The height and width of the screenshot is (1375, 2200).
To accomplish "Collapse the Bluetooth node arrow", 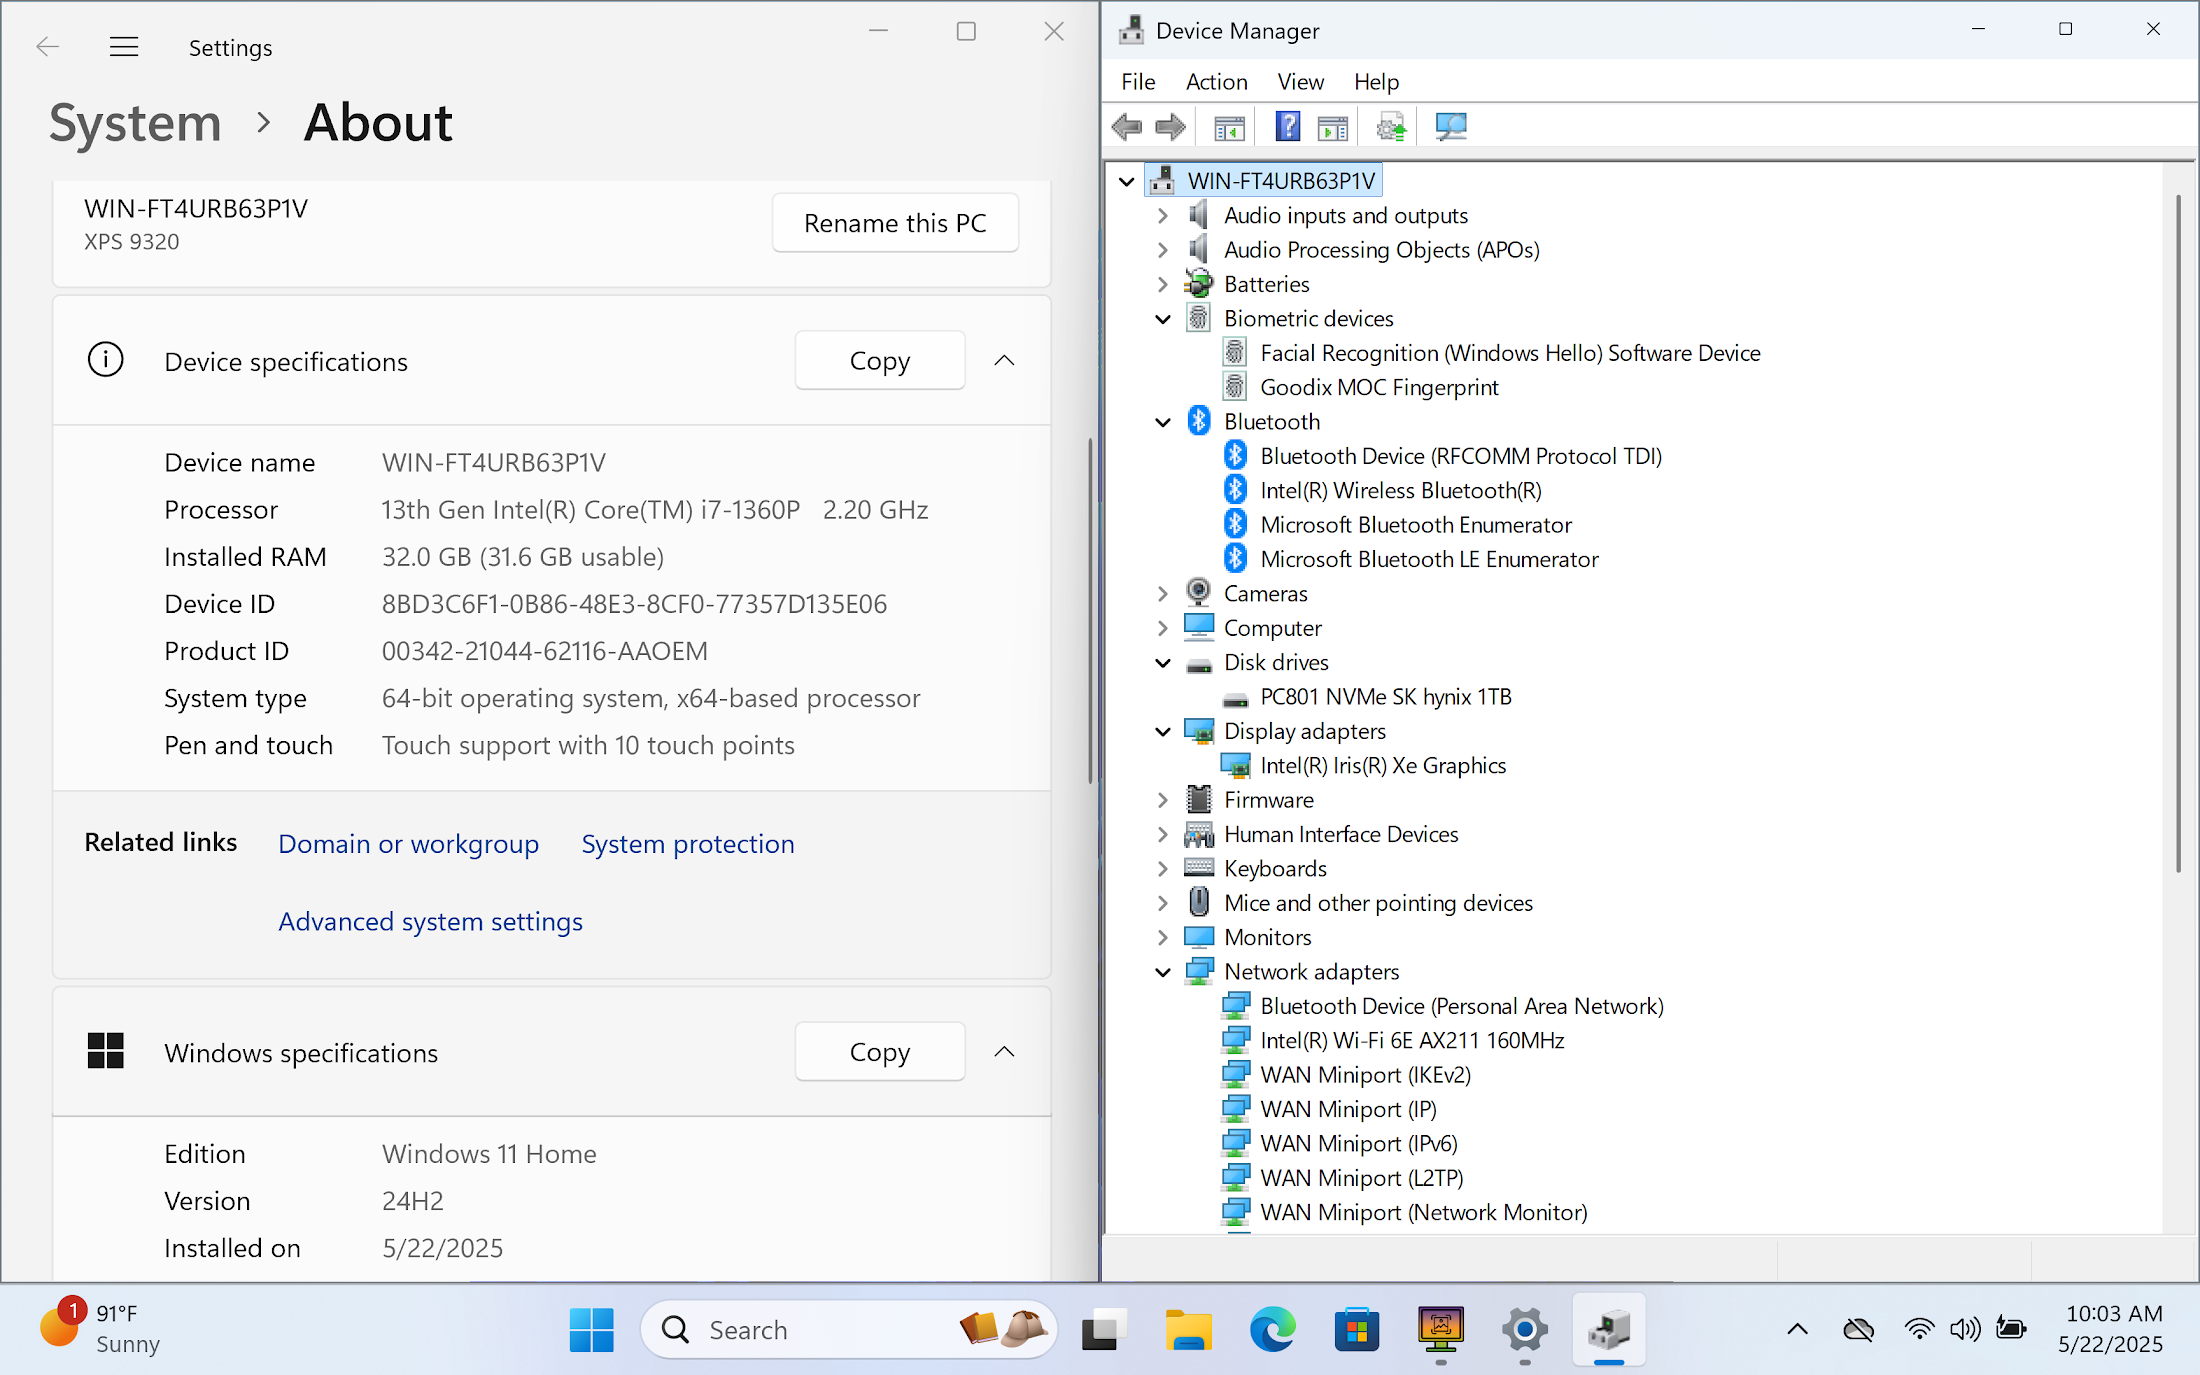I will pyautogui.click(x=1162, y=422).
